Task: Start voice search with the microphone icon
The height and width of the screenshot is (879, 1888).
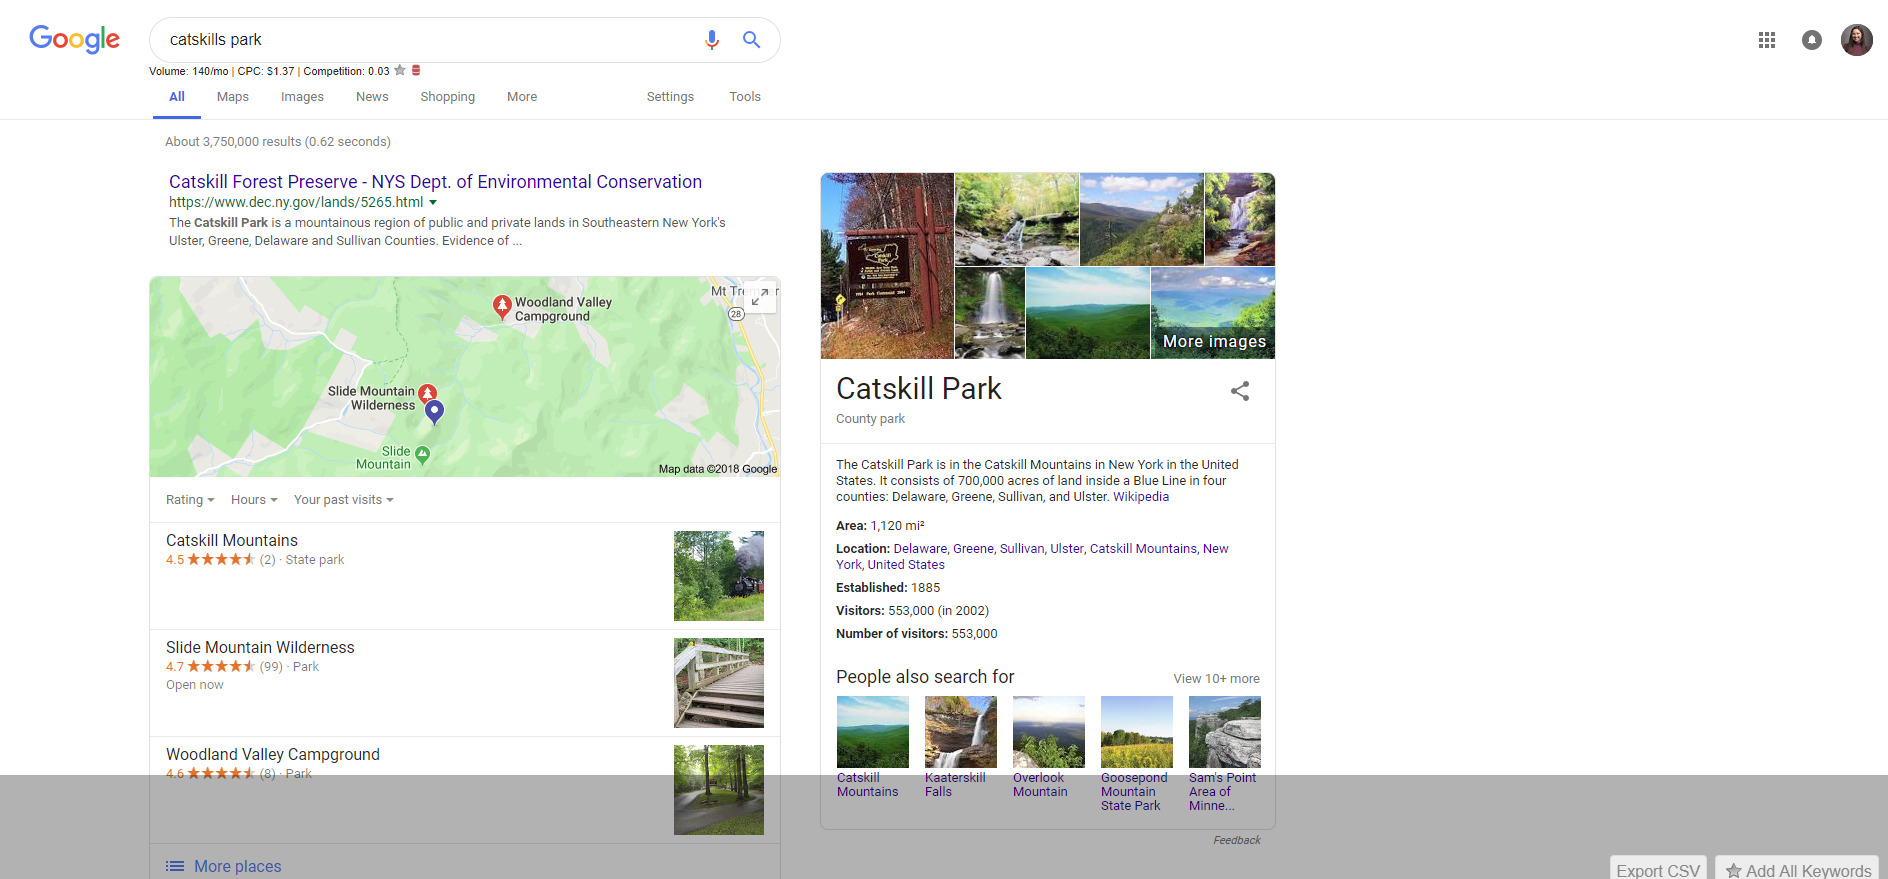Action: pos(712,40)
